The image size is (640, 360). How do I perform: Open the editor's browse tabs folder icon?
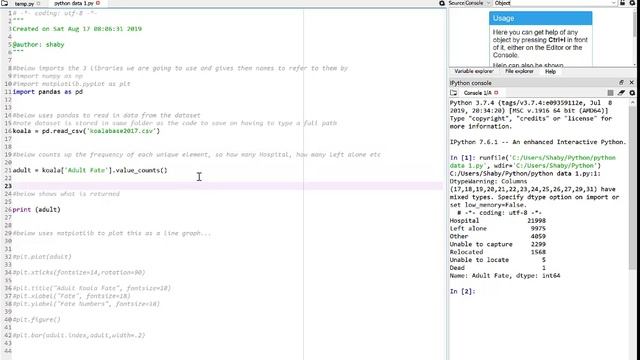point(4,3)
